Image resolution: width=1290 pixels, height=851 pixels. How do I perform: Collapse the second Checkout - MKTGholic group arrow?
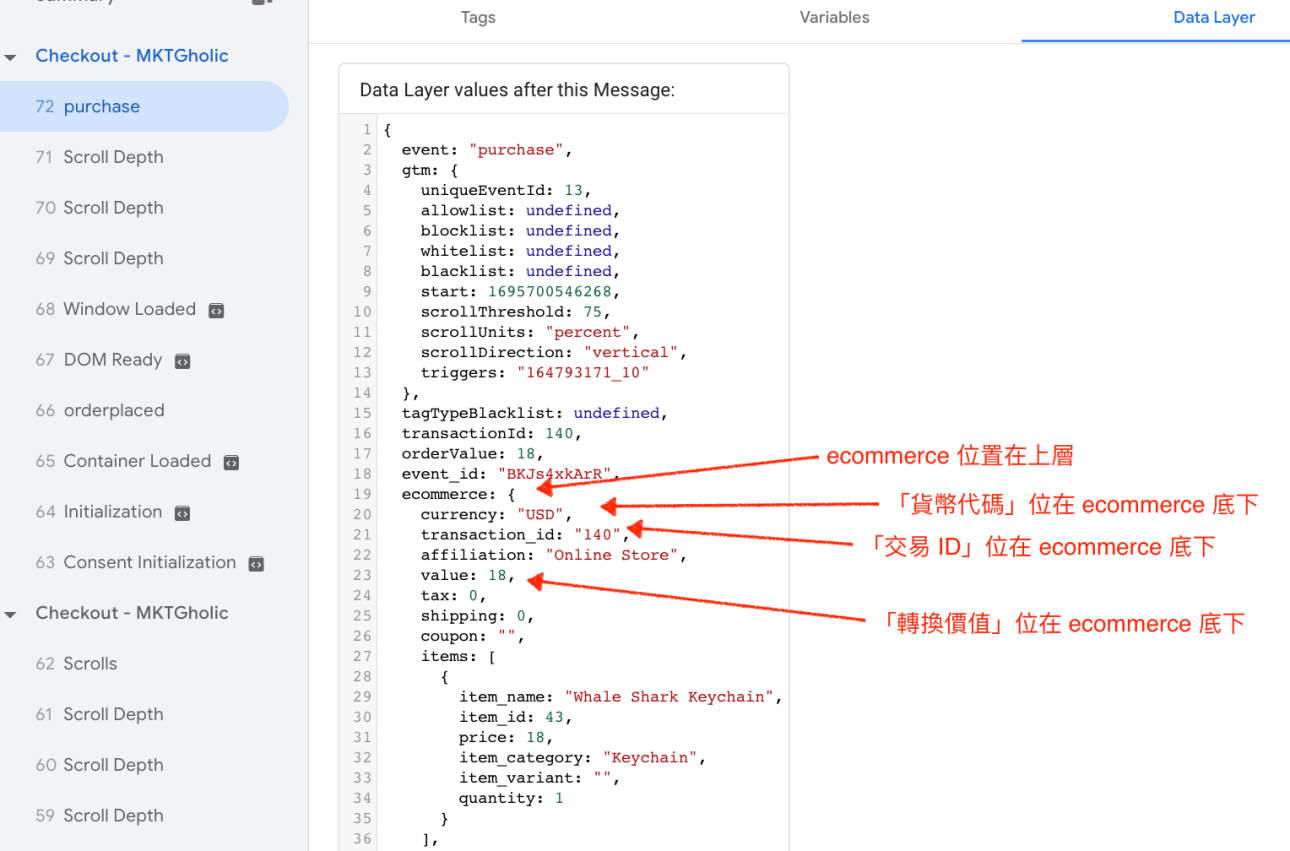[10, 614]
